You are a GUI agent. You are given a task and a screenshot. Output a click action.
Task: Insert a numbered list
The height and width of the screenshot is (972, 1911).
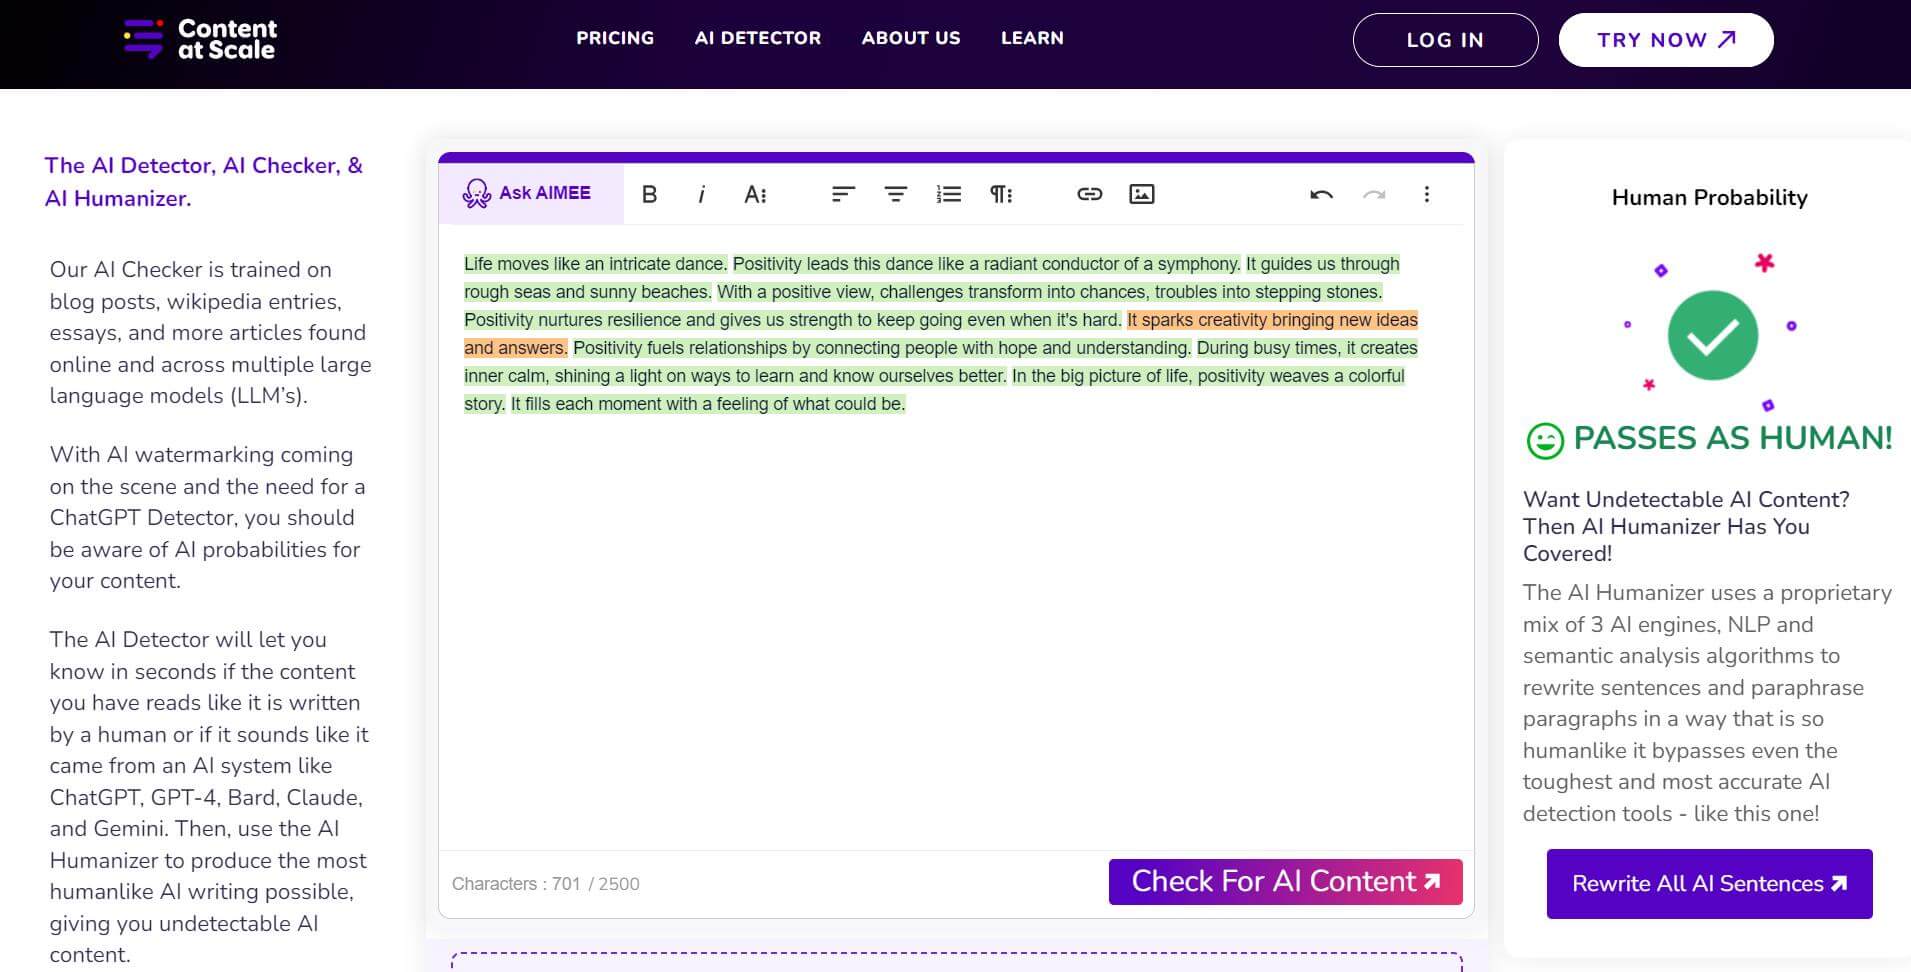point(948,194)
